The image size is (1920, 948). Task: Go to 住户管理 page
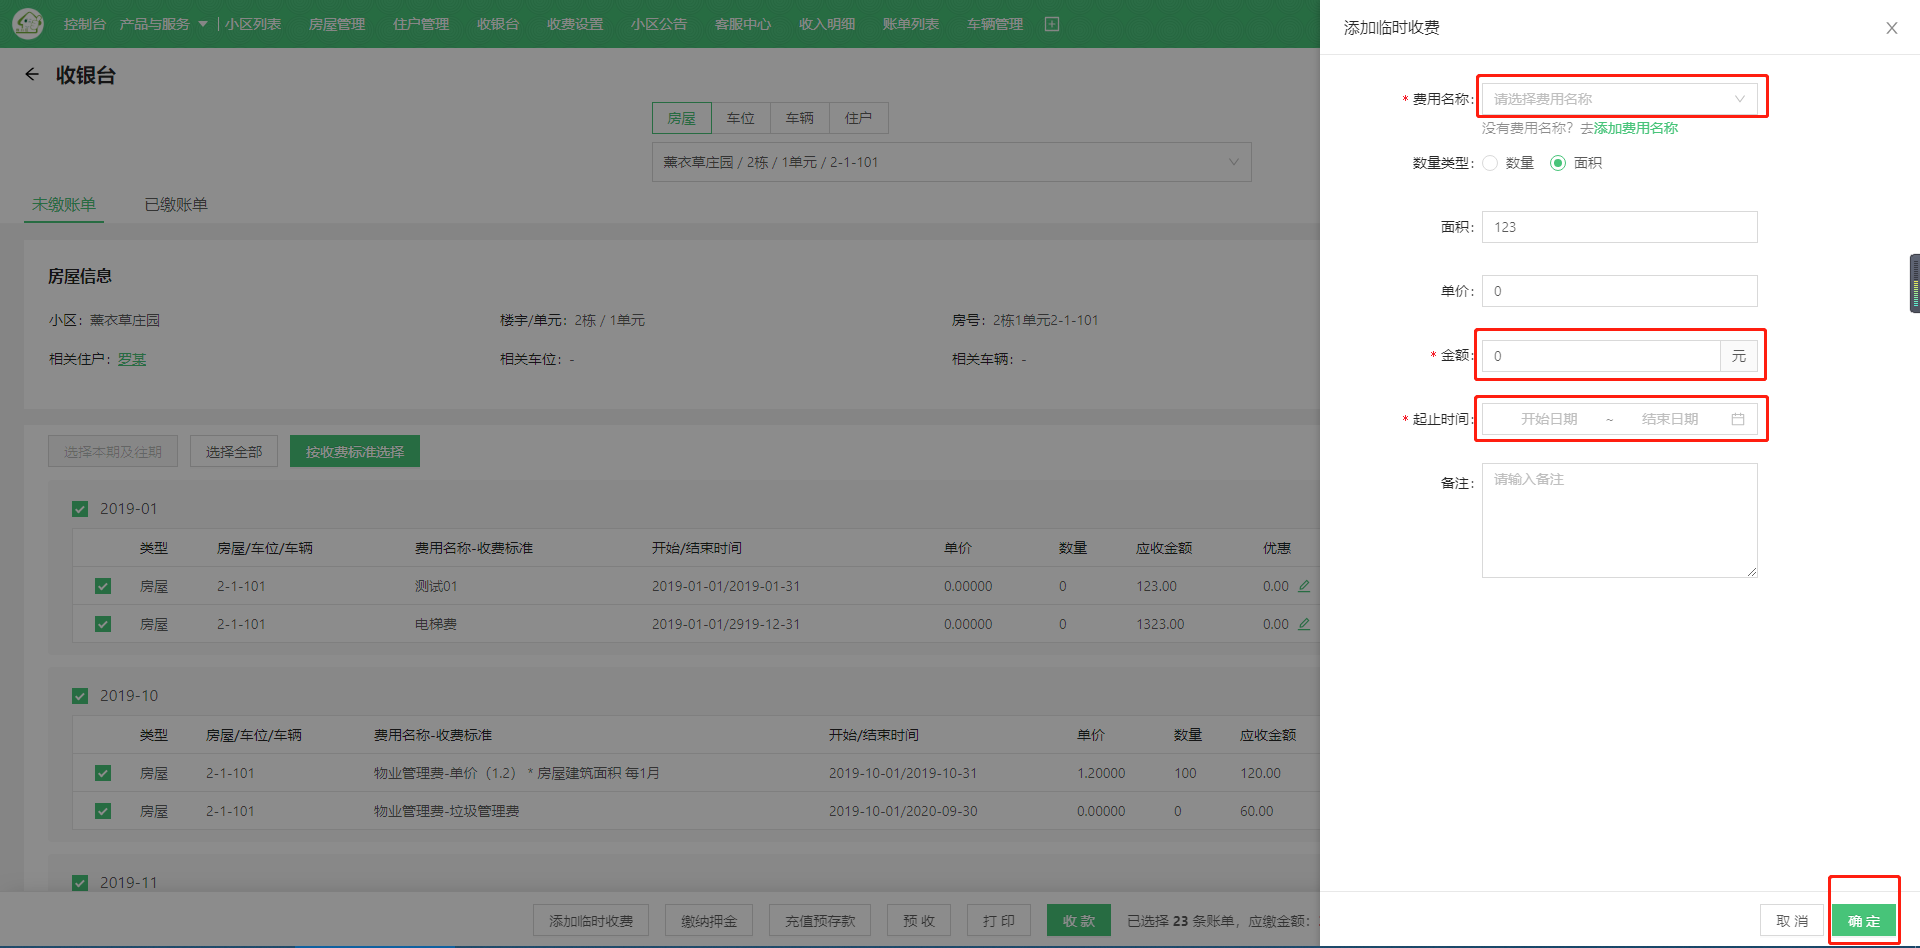[421, 24]
